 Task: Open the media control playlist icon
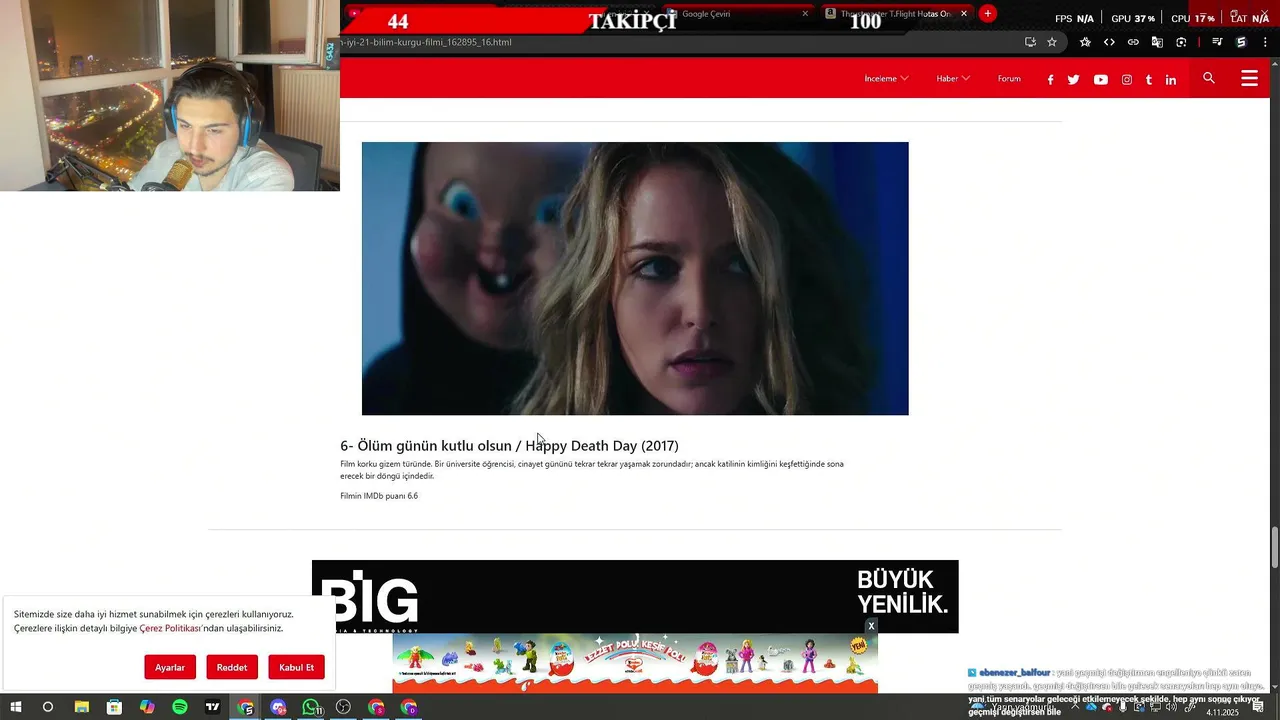1217,42
